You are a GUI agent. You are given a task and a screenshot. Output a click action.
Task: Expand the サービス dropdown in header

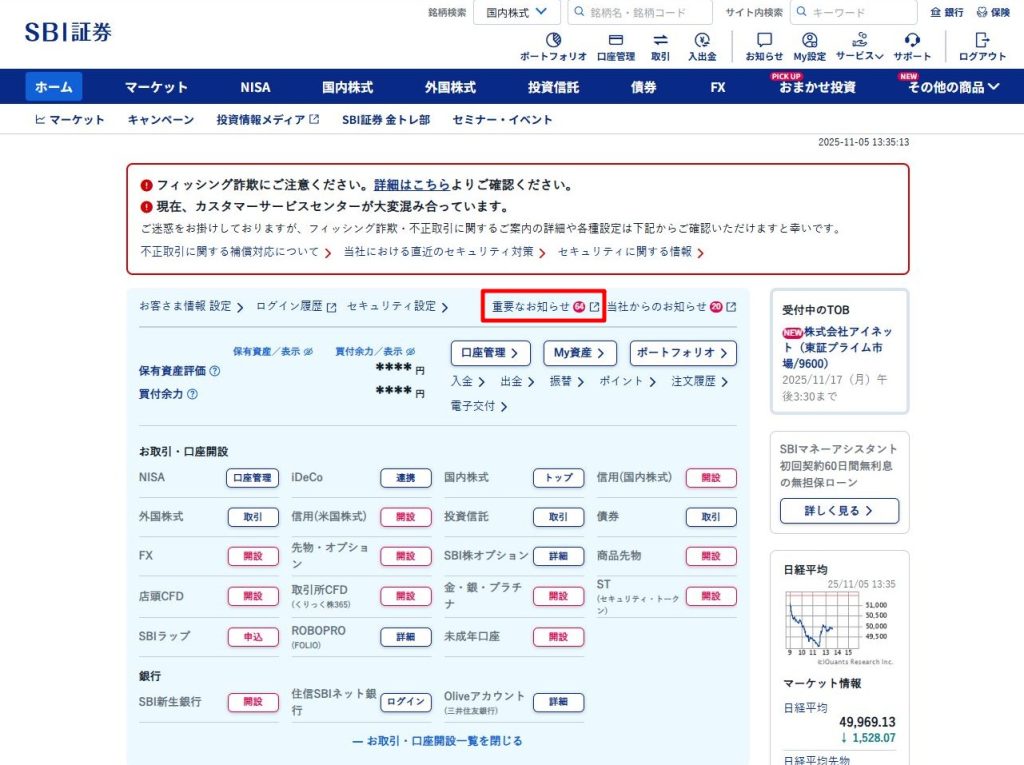(x=859, y=41)
